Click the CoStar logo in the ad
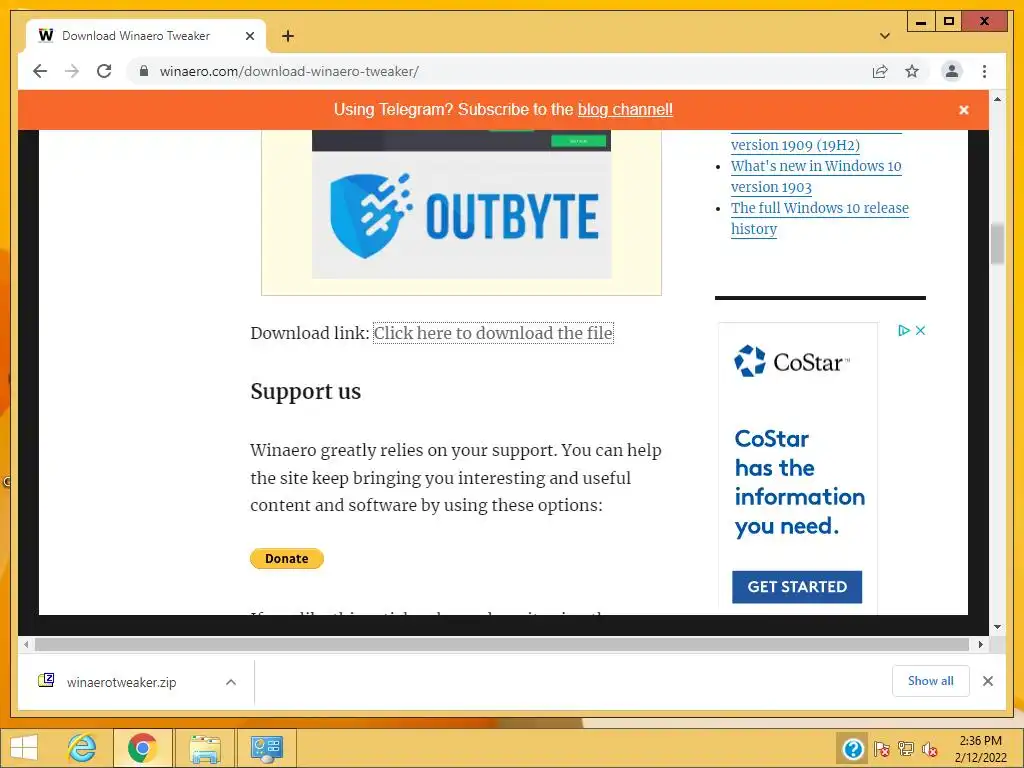Image resolution: width=1024 pixels, height=768 pixels. tap(792, 361)
